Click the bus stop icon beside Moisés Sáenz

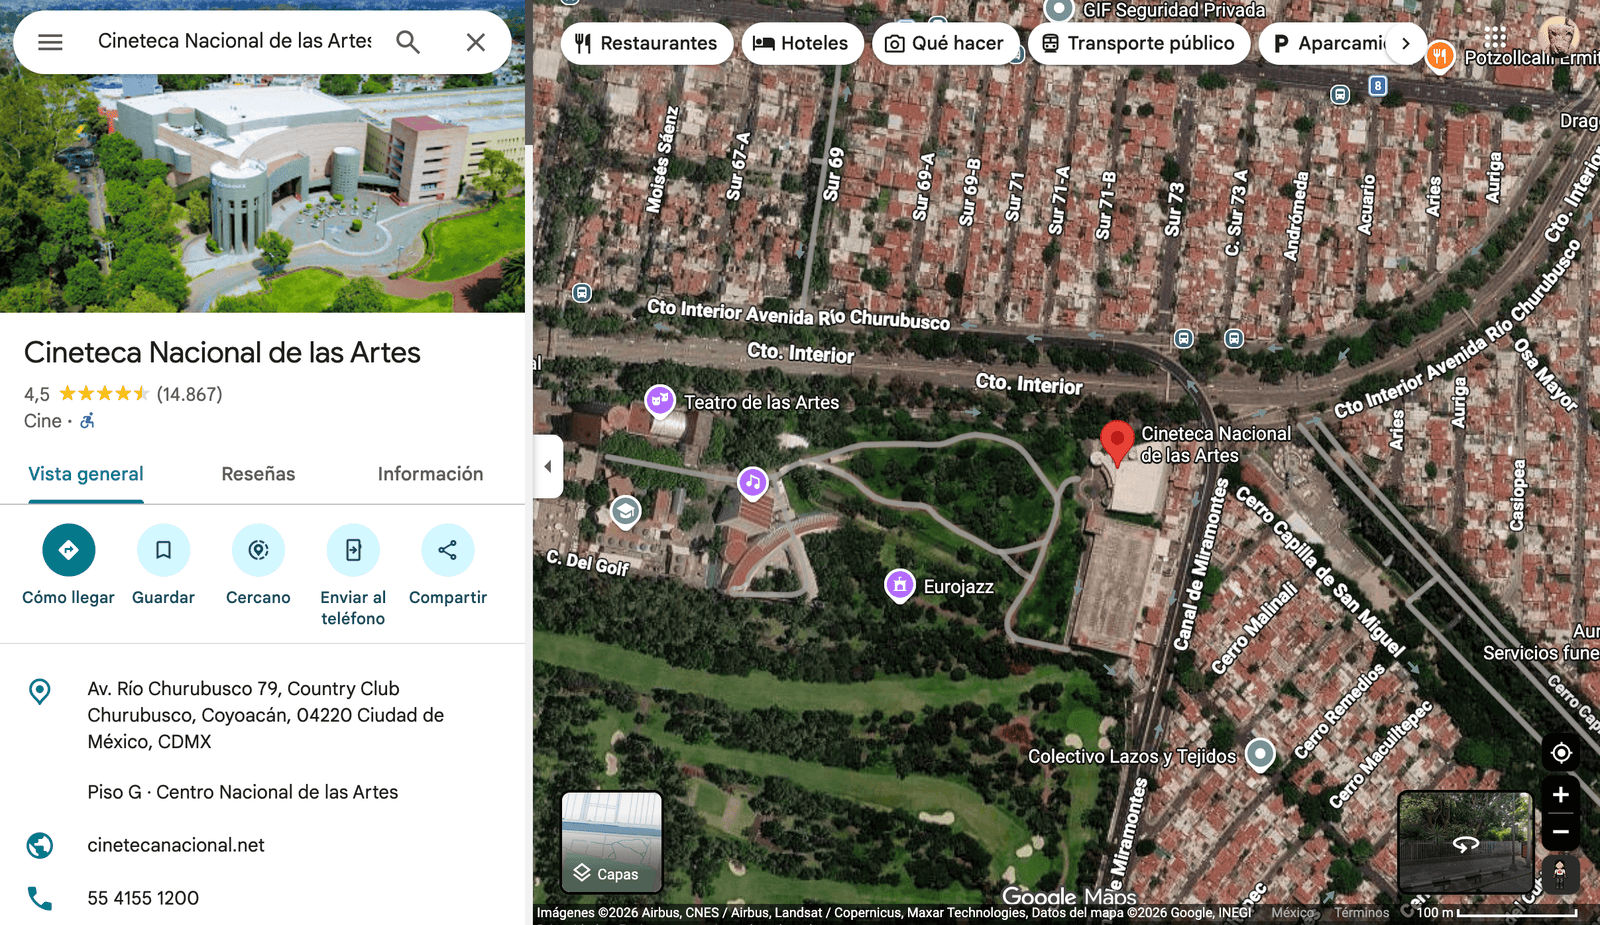click(x=582, y=293)
